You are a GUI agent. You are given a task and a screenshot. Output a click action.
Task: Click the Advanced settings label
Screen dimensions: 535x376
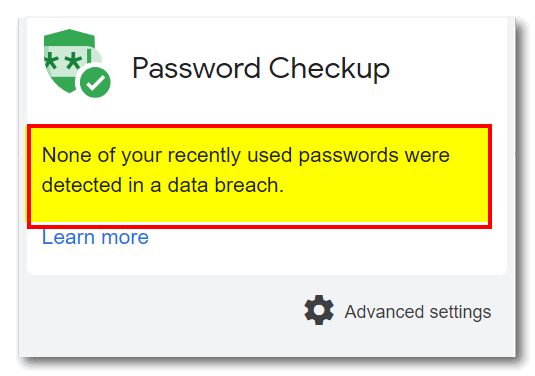pyautogui.click(x=418, y=312)
